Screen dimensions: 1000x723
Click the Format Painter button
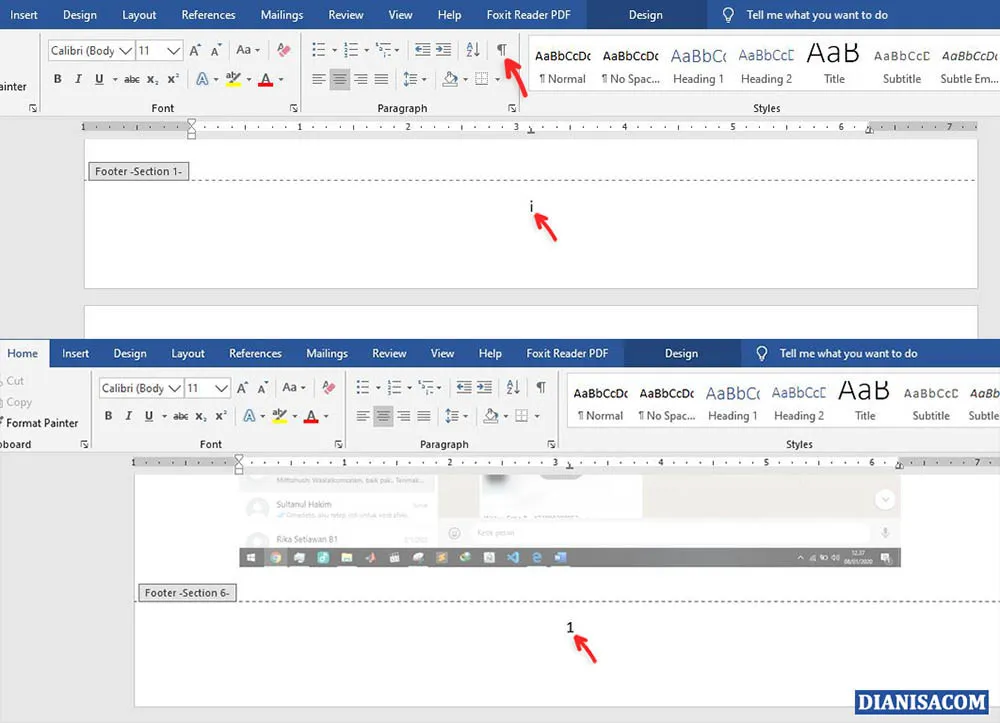pyautogui.click(x=41, y=423)
